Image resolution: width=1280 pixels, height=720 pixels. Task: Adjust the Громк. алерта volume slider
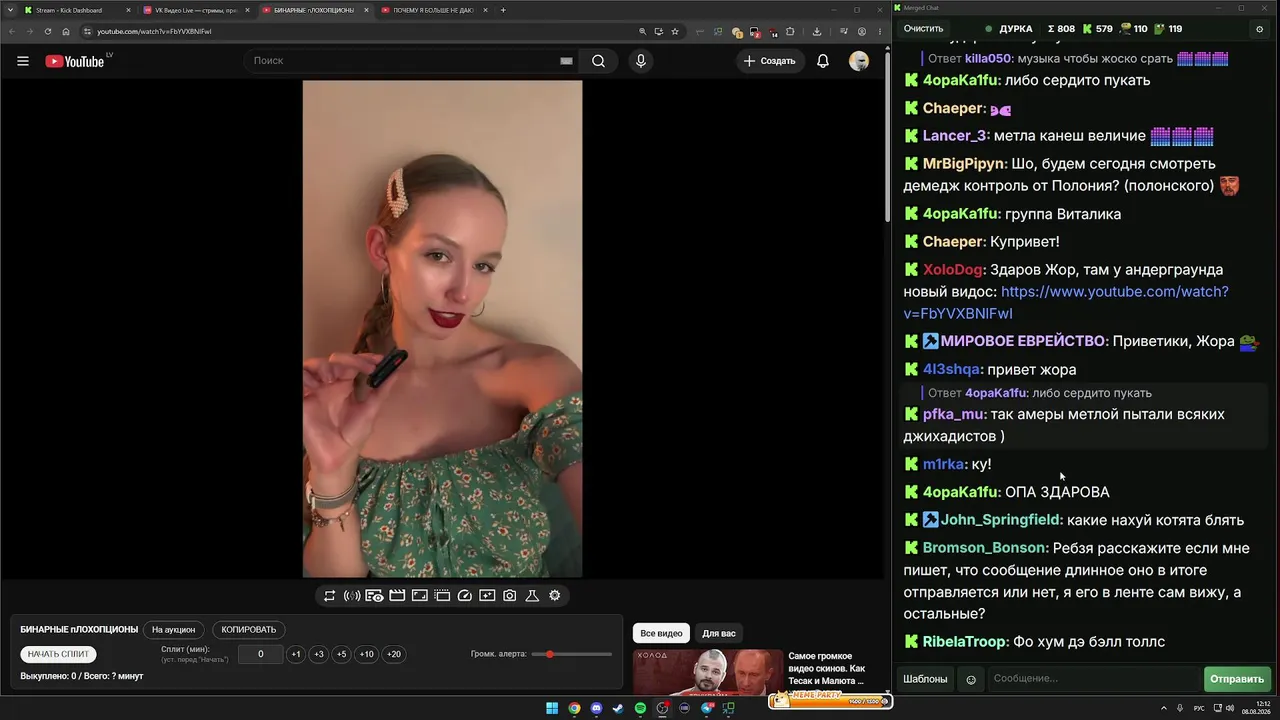573,654
